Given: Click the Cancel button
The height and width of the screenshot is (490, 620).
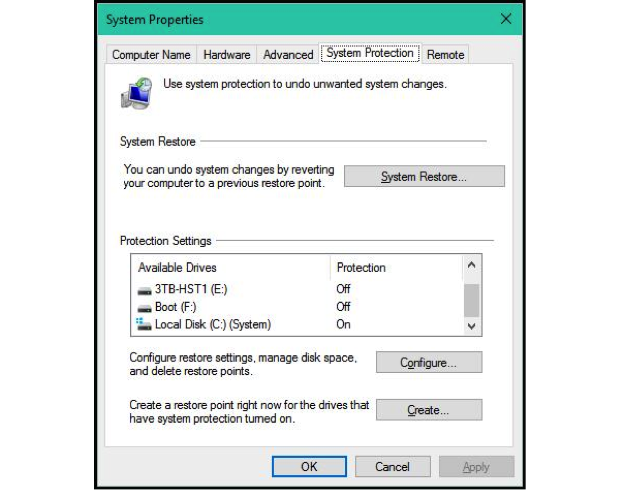Looking at the screenshot, I should (x=393, y=467).
